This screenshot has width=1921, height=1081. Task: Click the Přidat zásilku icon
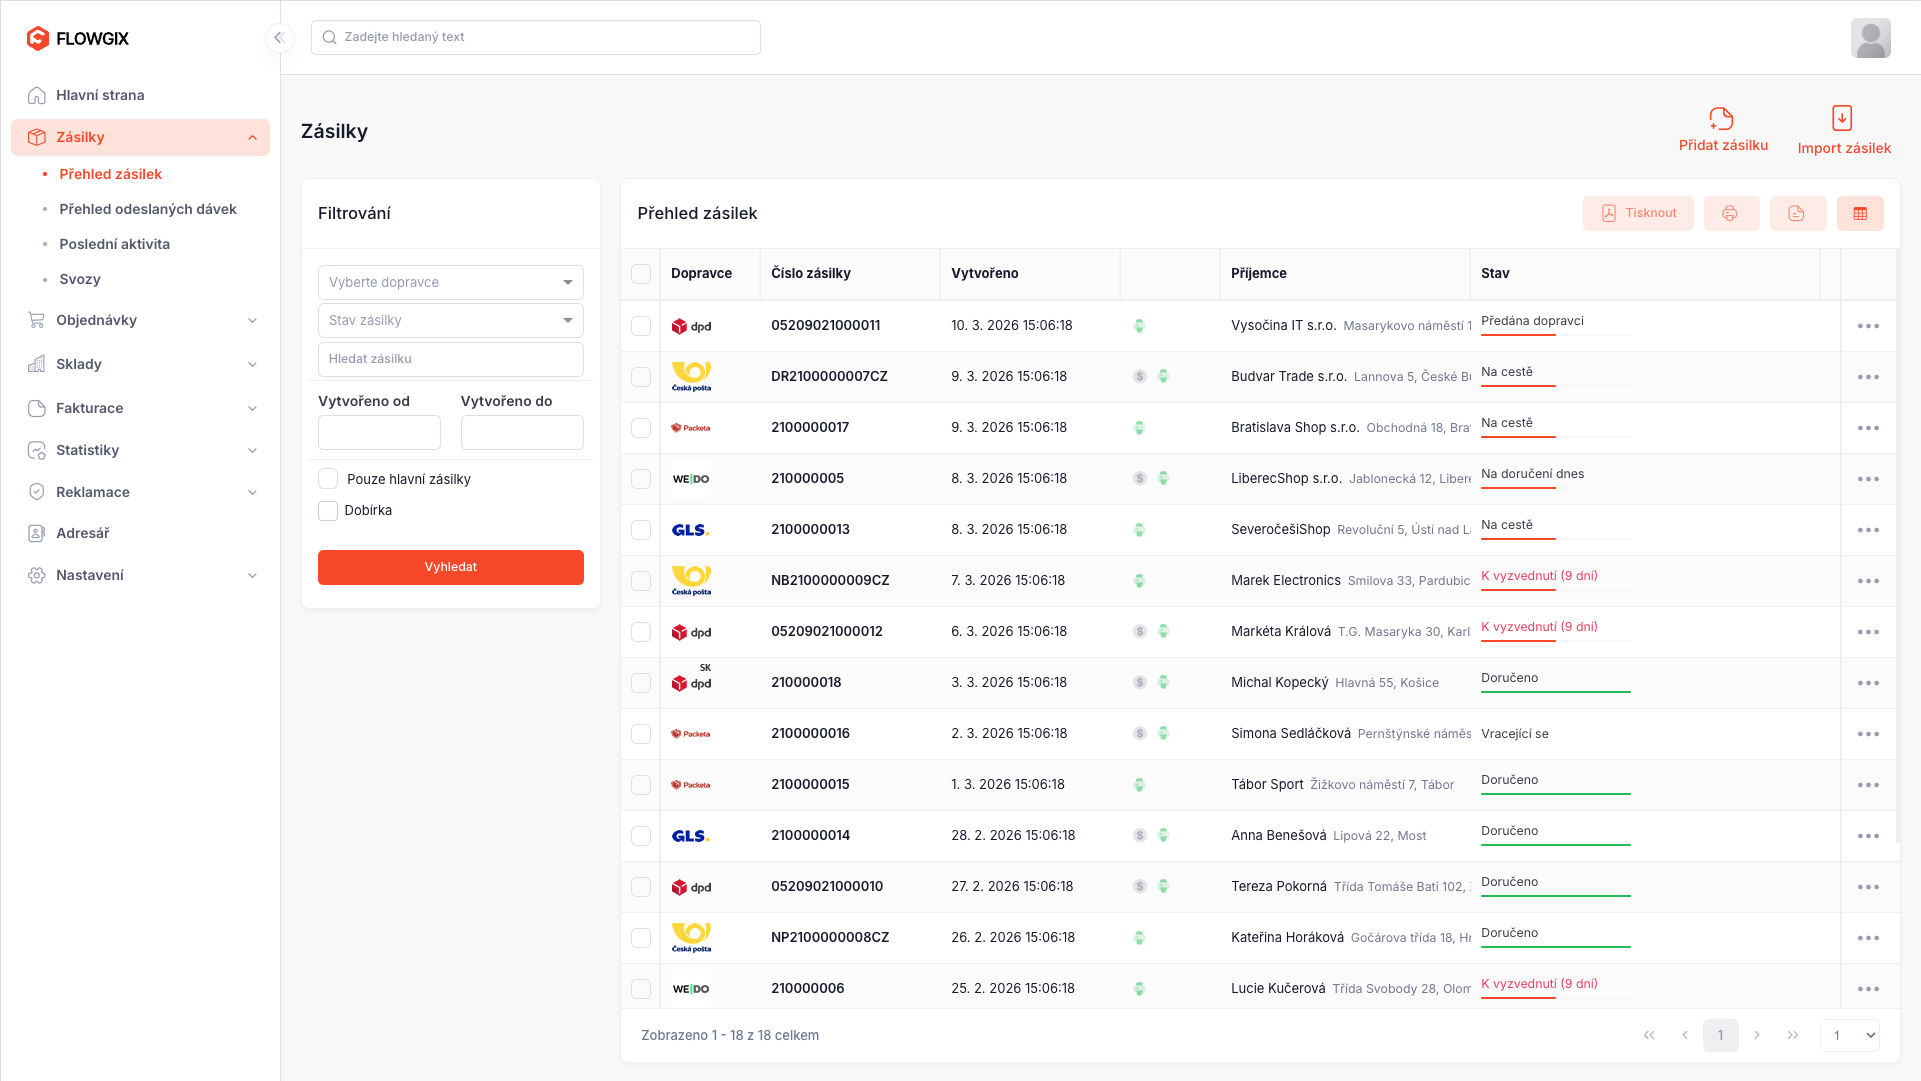point(1721,119)
